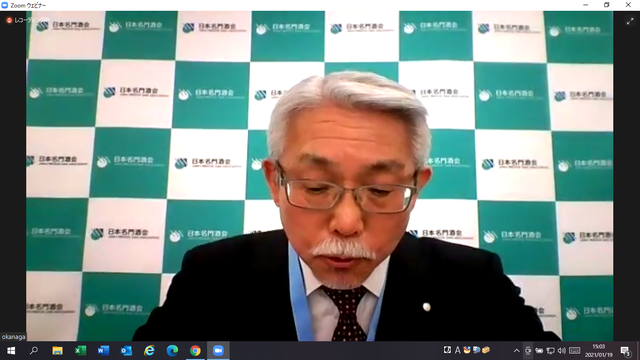Show hidden system tray icons
The image size is (640, 360).
click(x=516, y=351)
